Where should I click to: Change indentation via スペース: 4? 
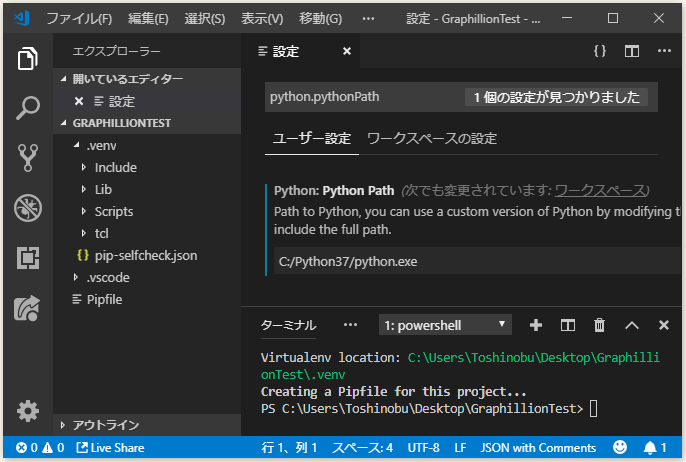(x=362, y=448)
